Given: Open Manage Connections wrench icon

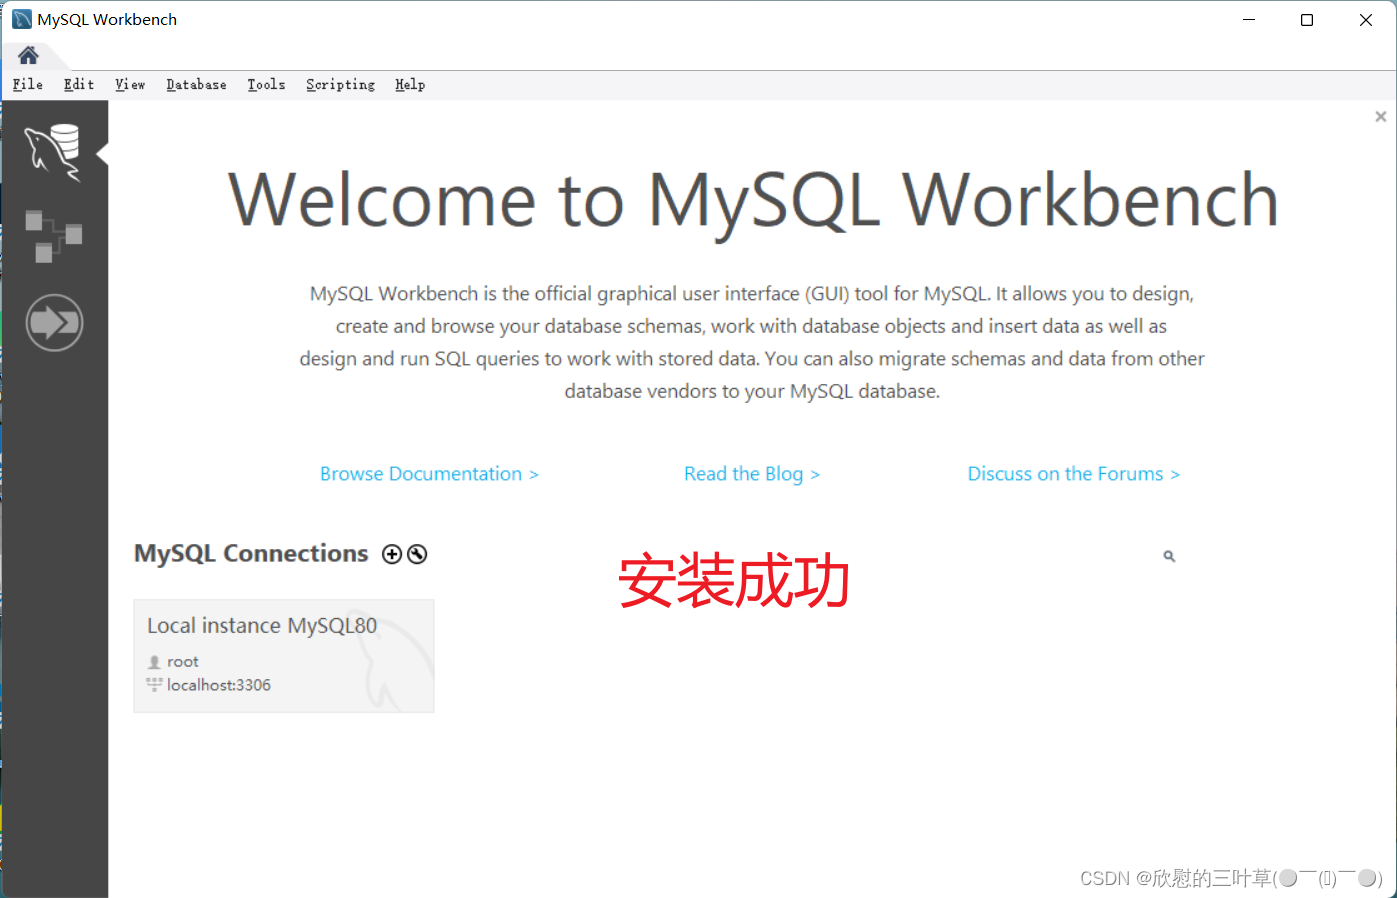Looking at the screenshot, I should [x=417, y=554].
